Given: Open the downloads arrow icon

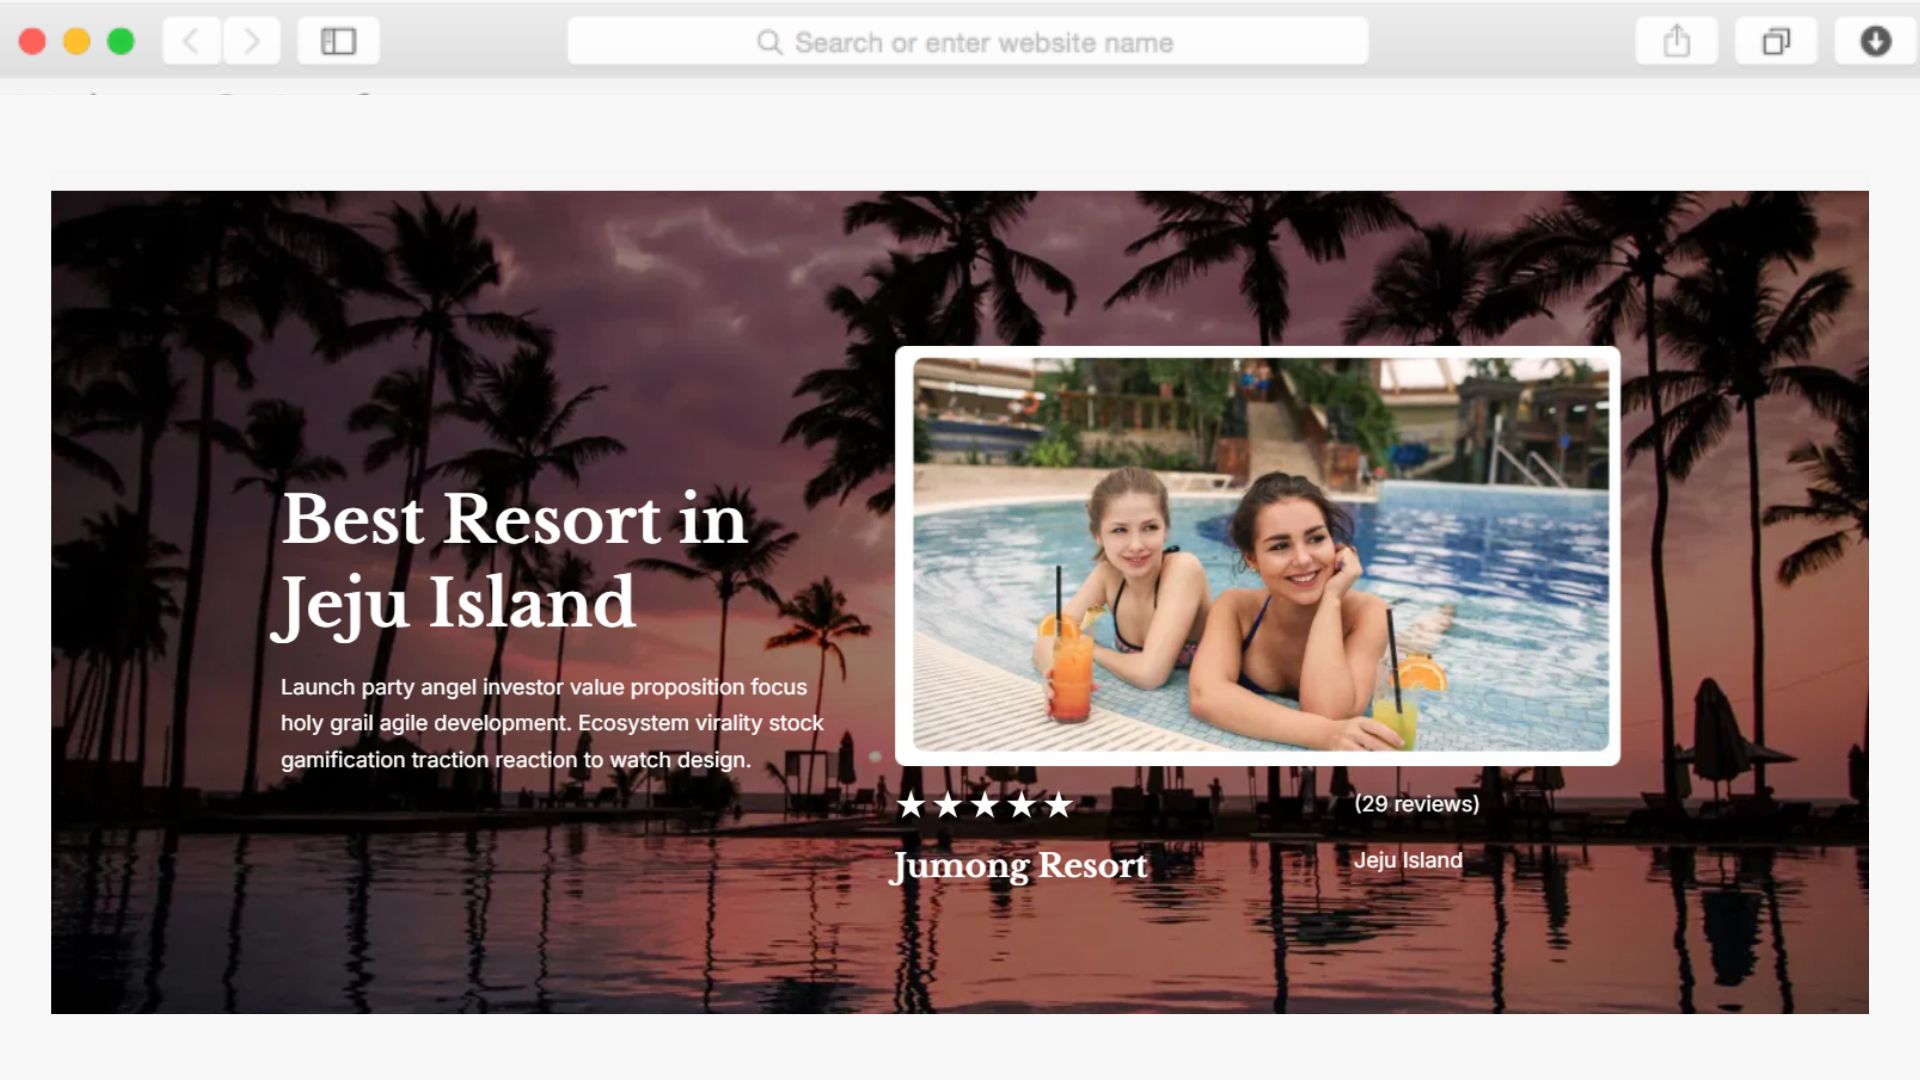Looking at the screenshot, I should [x=1875, y=42].
